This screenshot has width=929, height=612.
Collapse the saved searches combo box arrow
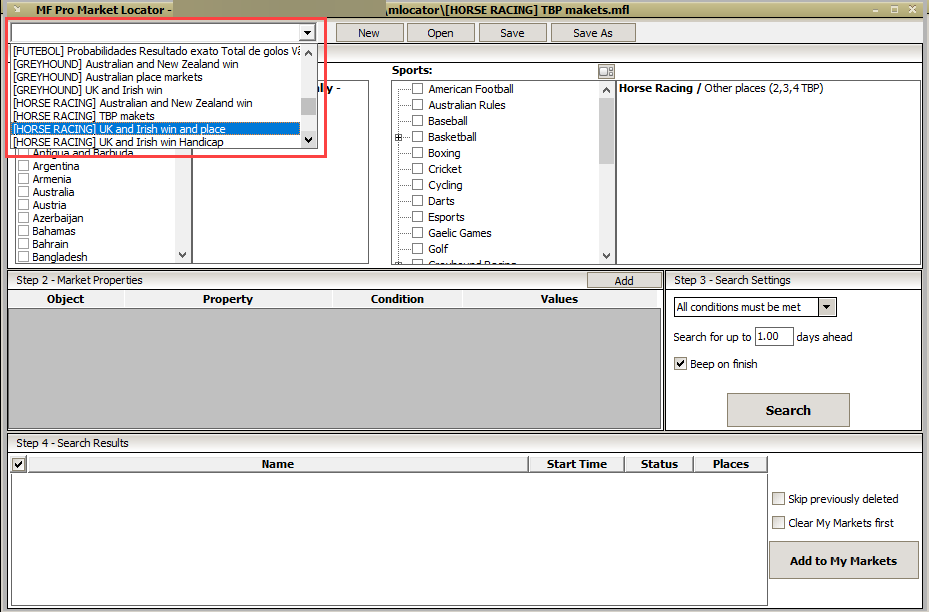(308, 33)
